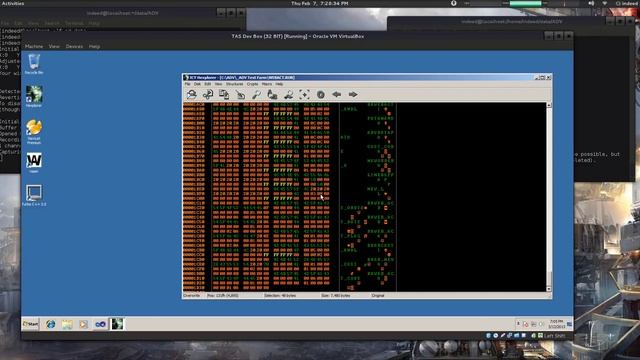
Task: Click the VirtualBox TAS Dev Box title bar
Action: [x=298, y=36]
